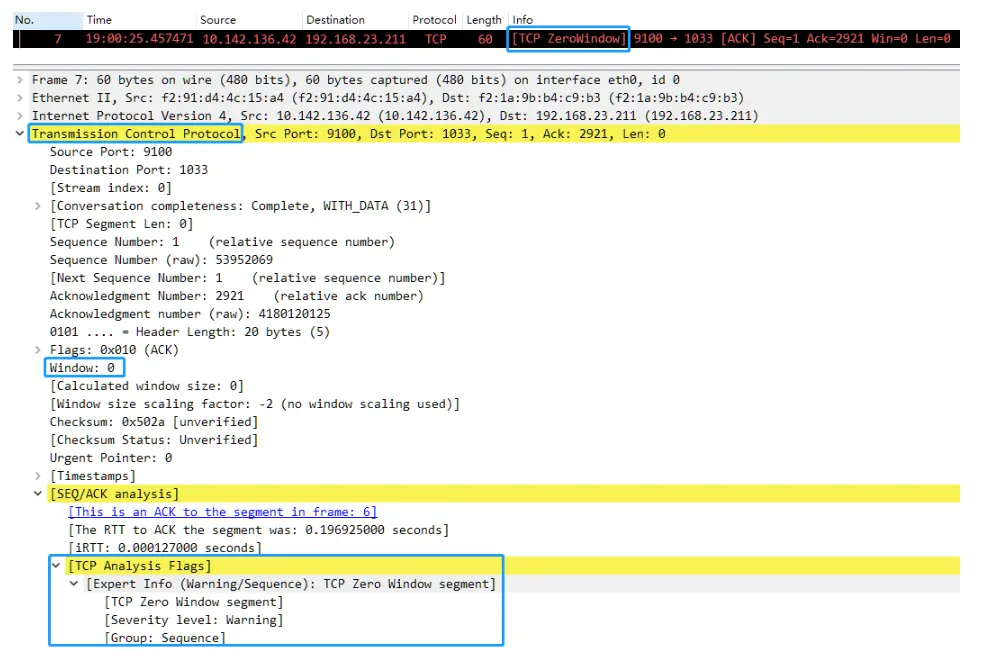Expand the Frame 7 tree row
The image size is (987, 671).
coord(20,80)
